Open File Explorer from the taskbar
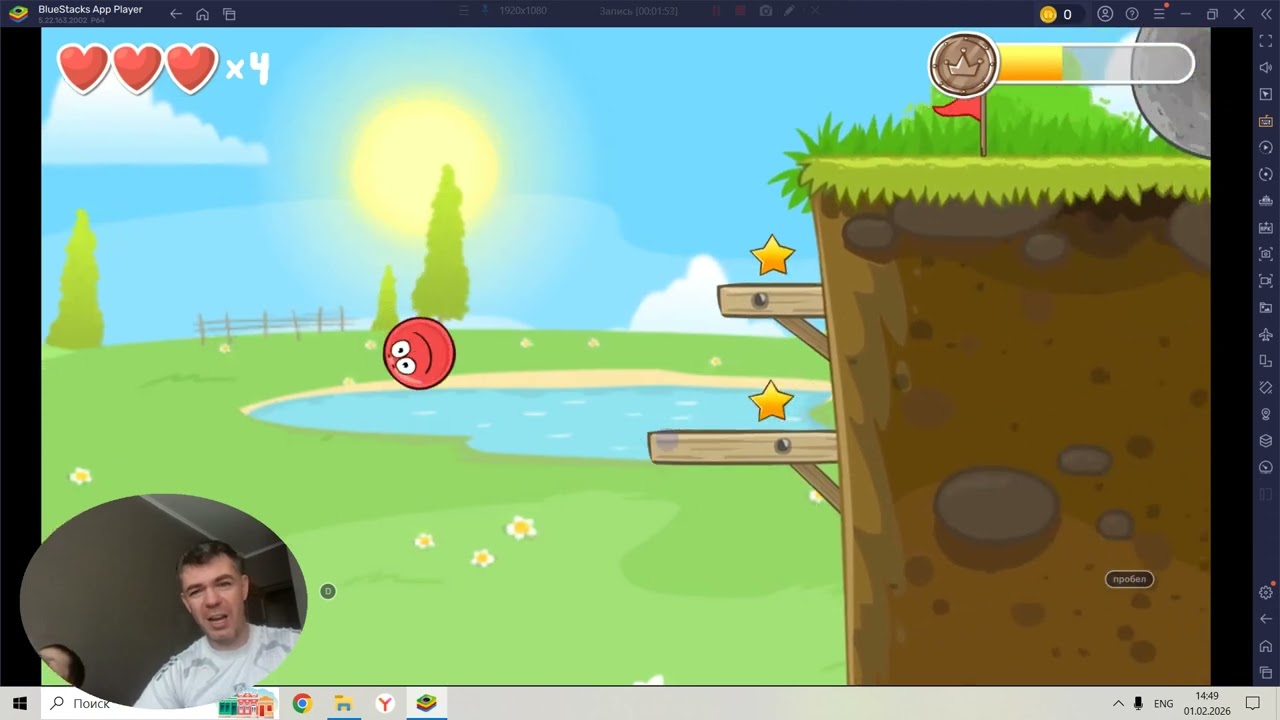The height and width of the screenshot is (720, 1280). pos(343,704)
